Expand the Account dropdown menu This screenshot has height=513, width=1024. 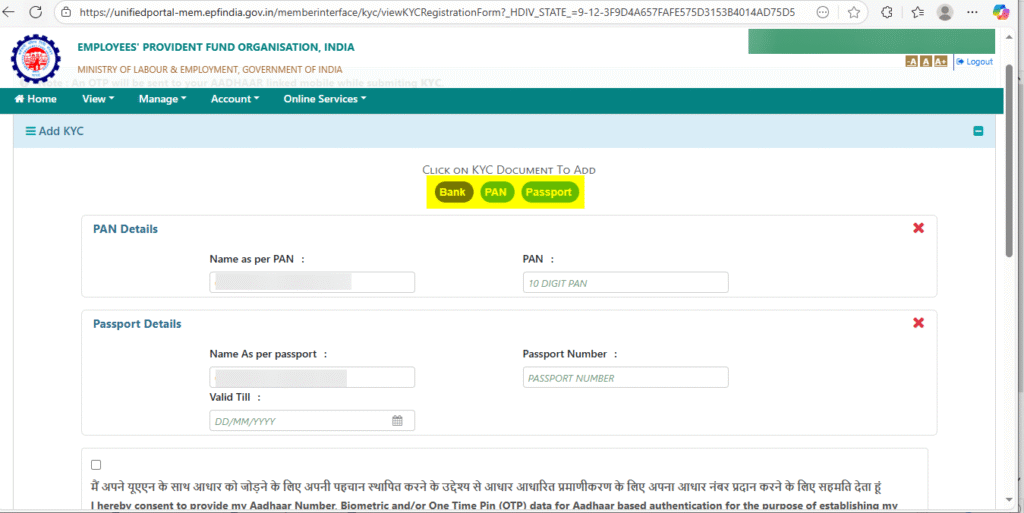[x=234, y=99]
